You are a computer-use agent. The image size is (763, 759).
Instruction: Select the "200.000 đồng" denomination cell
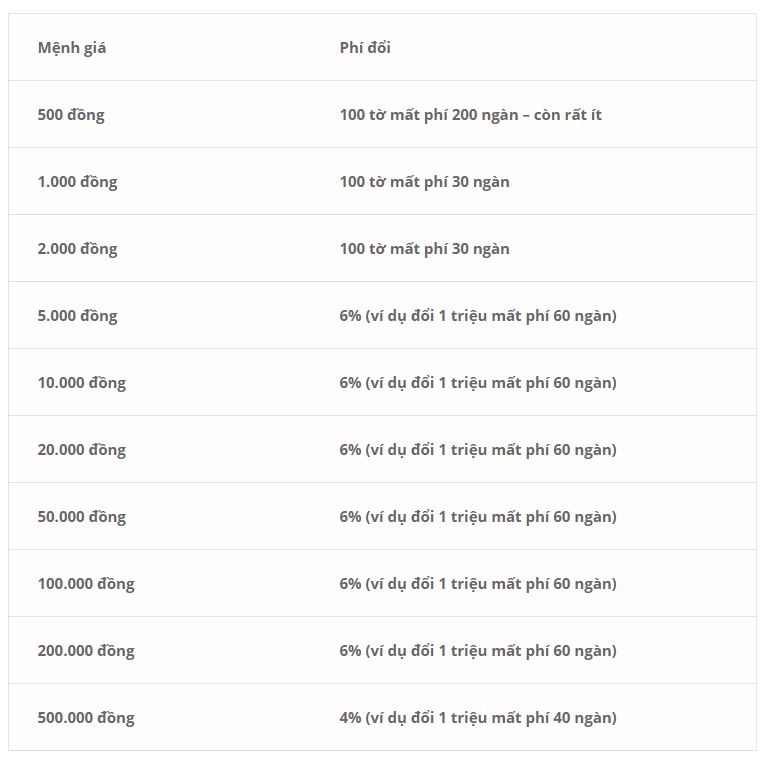click(86, 651)
